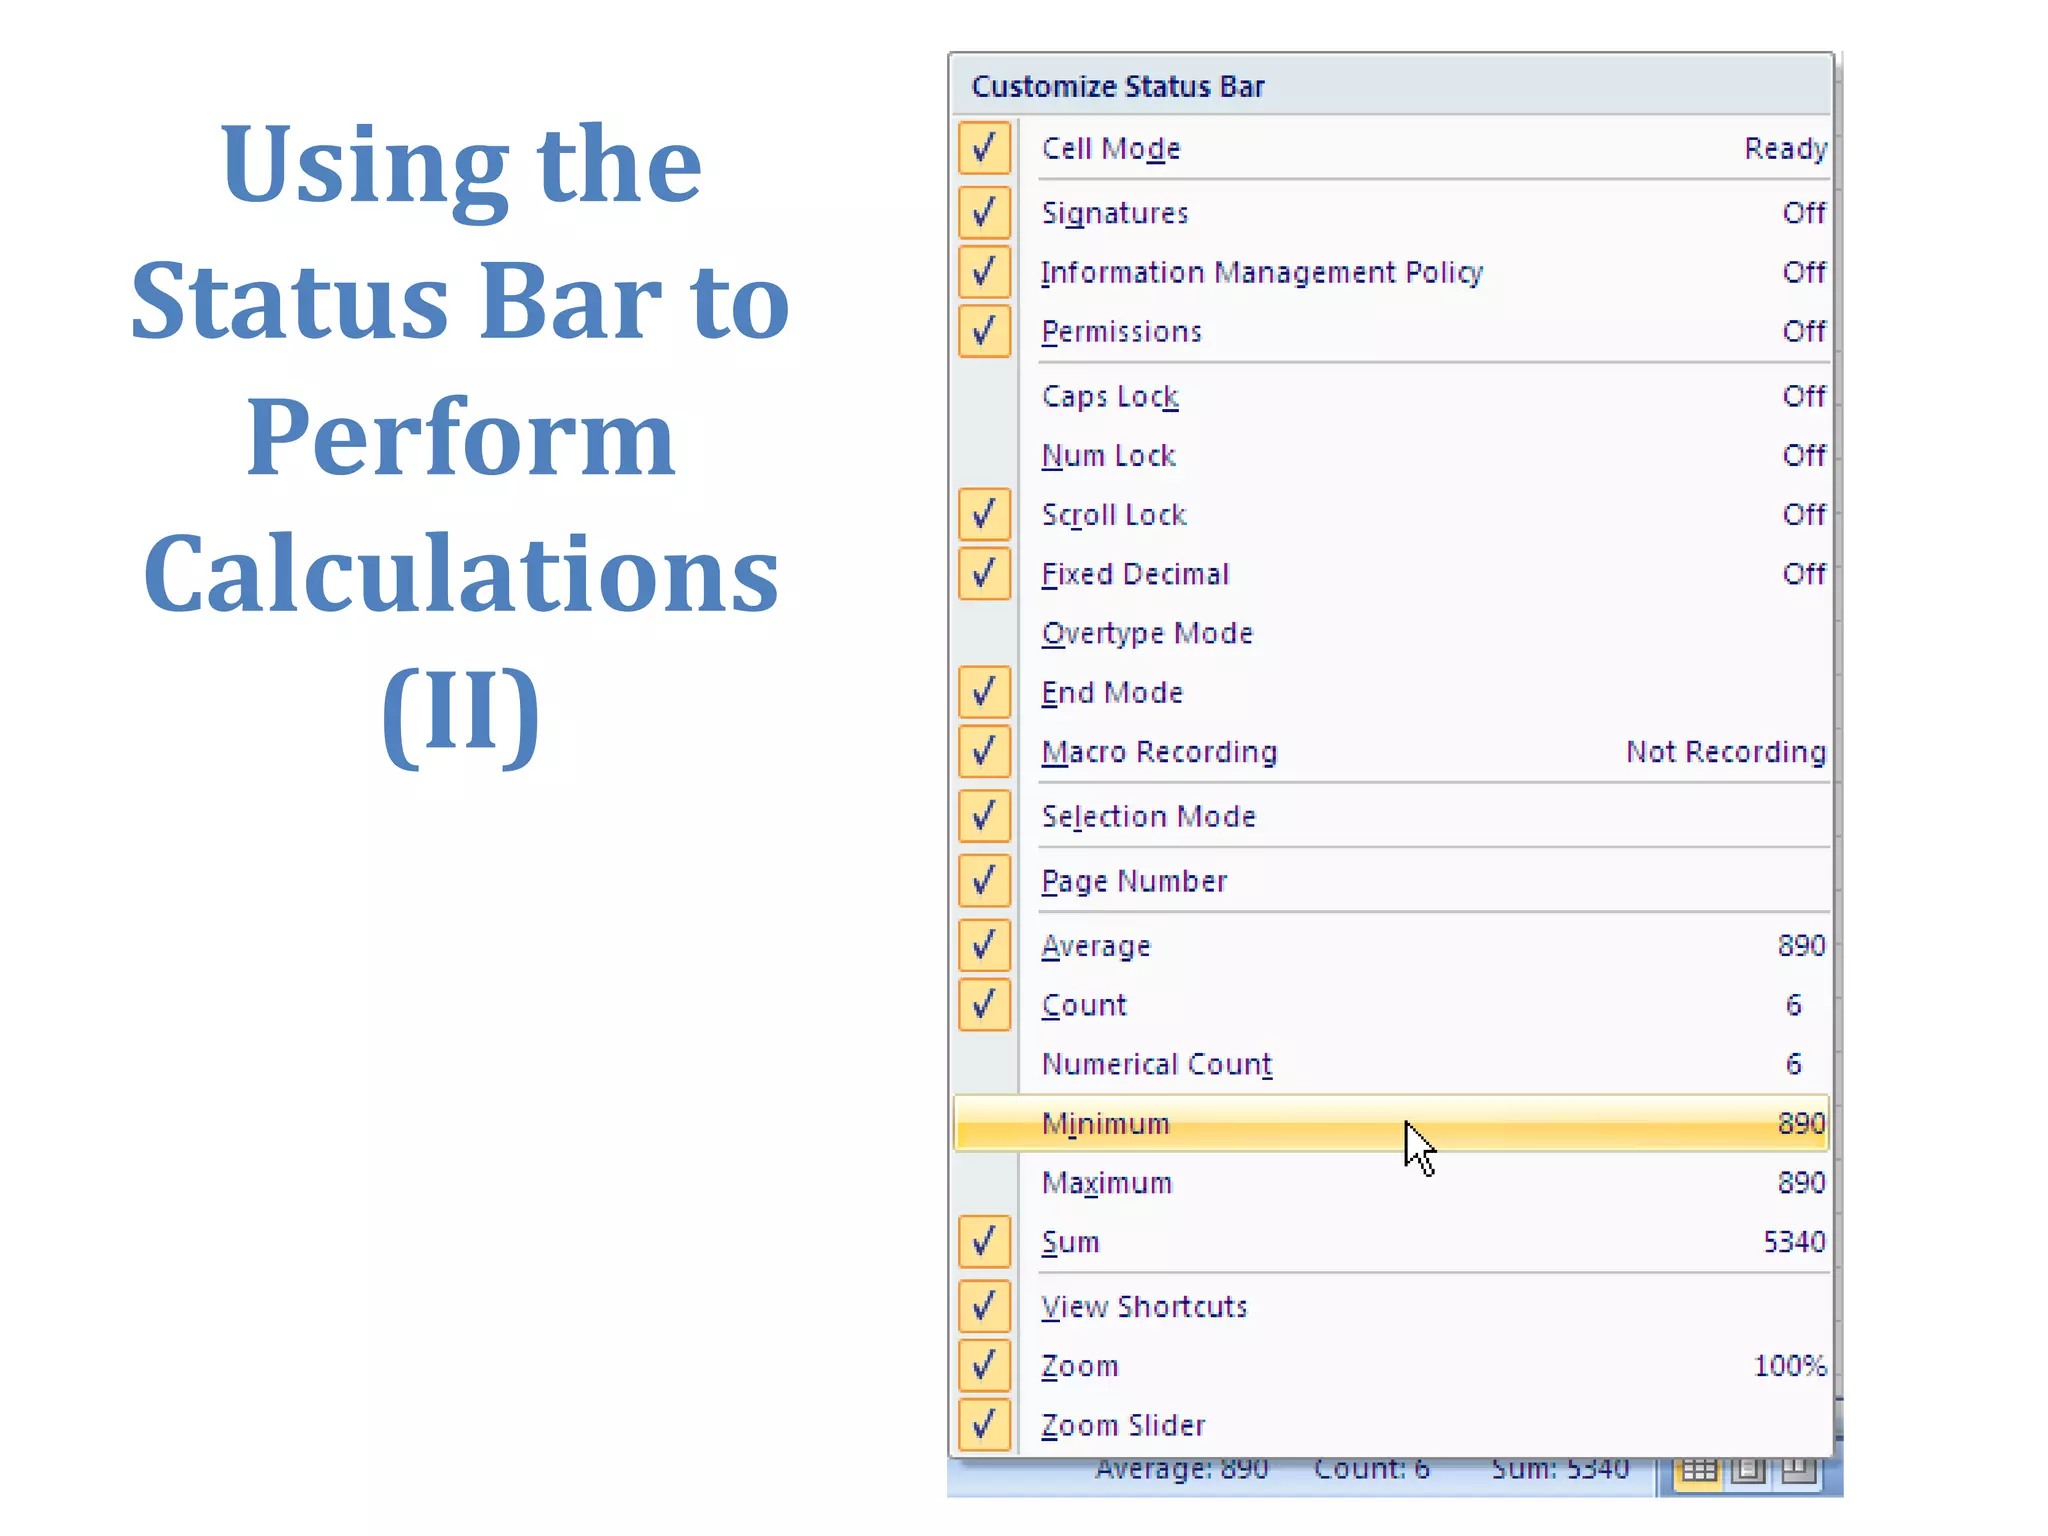
Task: Uncheck the Zoom checkmark
Action: pyautogui.click(x=984, y=1365)
